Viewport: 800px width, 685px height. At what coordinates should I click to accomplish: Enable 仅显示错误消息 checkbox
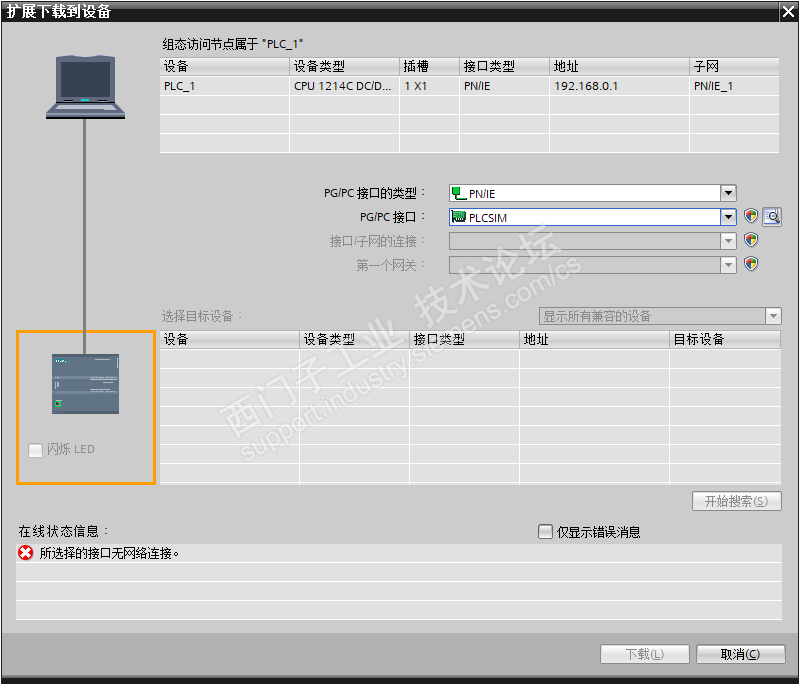coord(545,531)
